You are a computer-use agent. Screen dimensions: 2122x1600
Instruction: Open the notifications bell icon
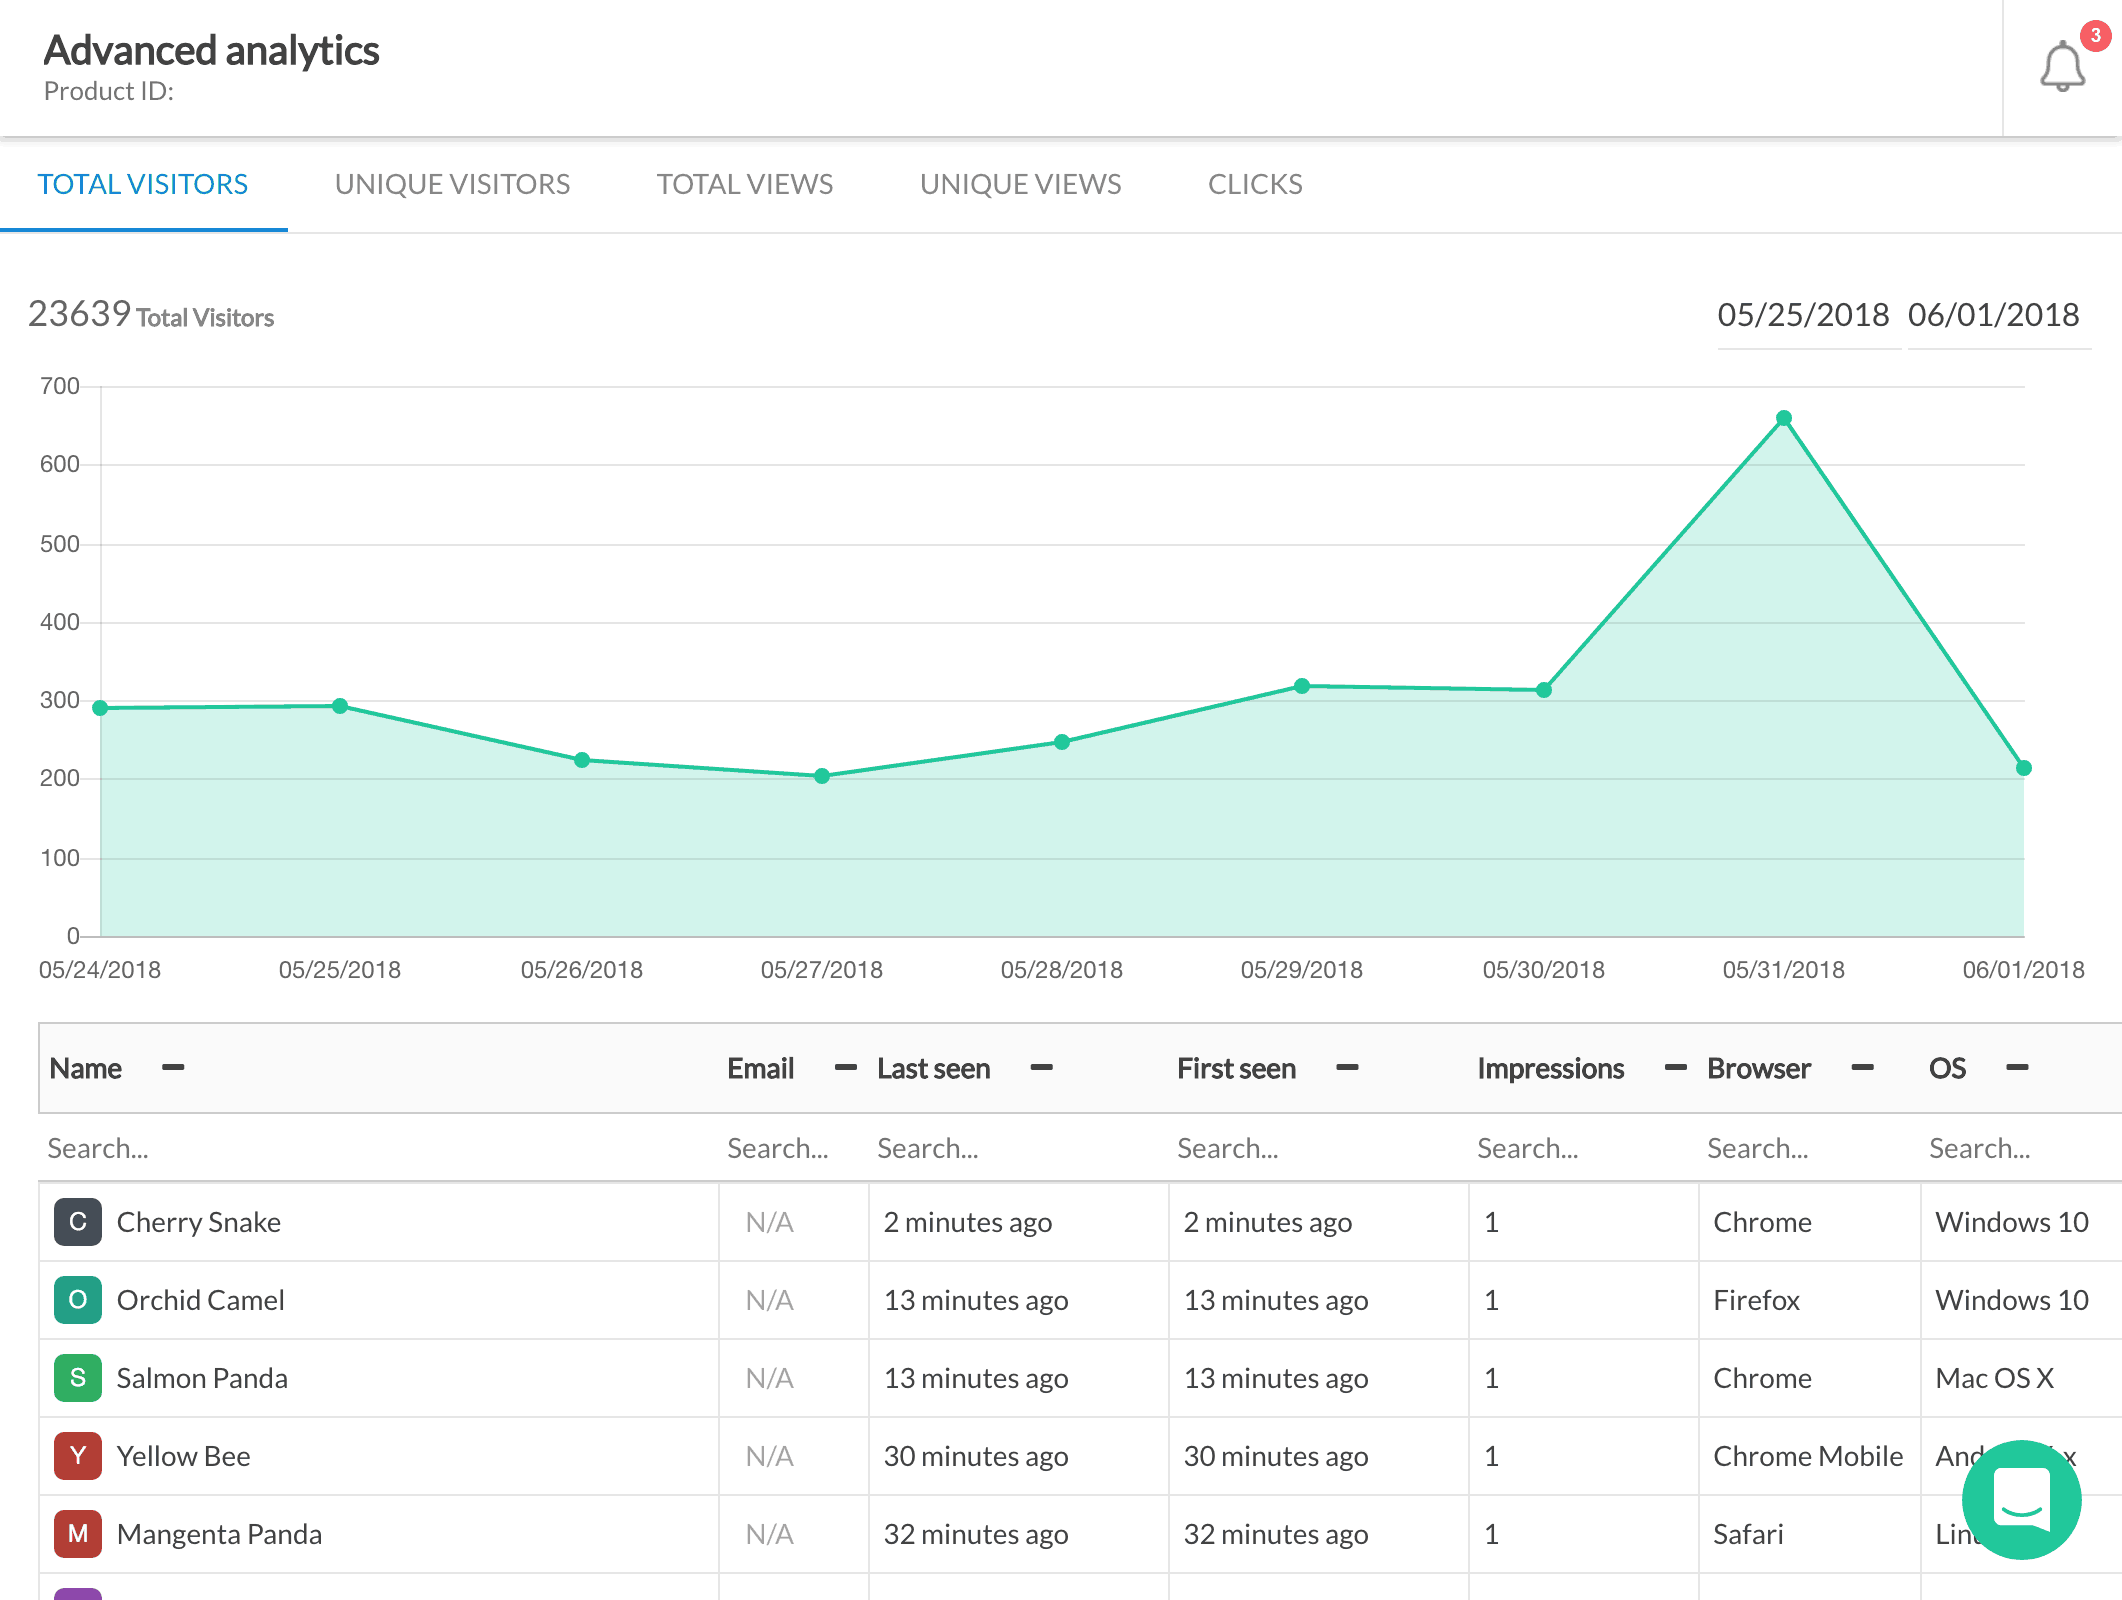2062,68
